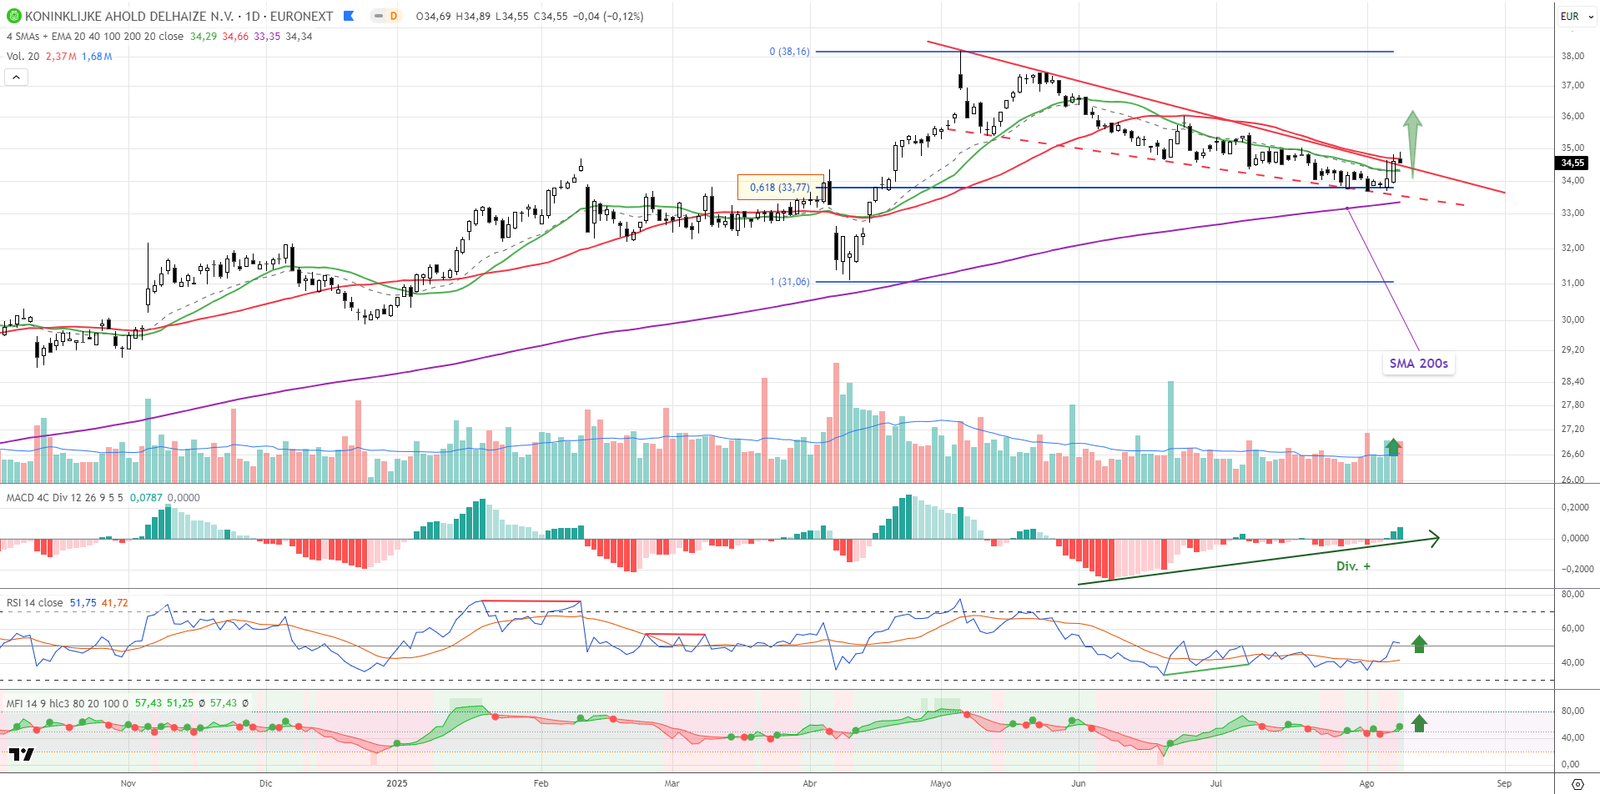Click the orange D market status badge

(x=393, y=16)
